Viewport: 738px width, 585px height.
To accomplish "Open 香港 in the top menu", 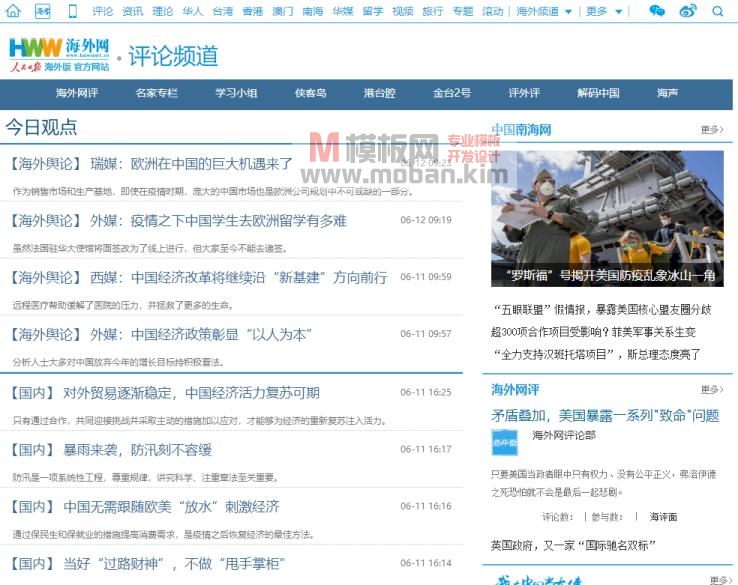I will [x=253, y=11].
